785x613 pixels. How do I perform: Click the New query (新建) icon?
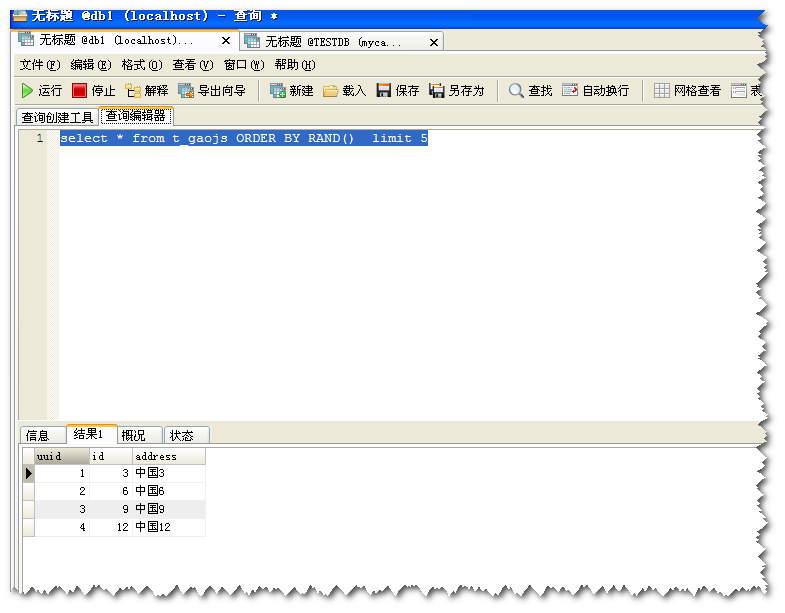278,91
